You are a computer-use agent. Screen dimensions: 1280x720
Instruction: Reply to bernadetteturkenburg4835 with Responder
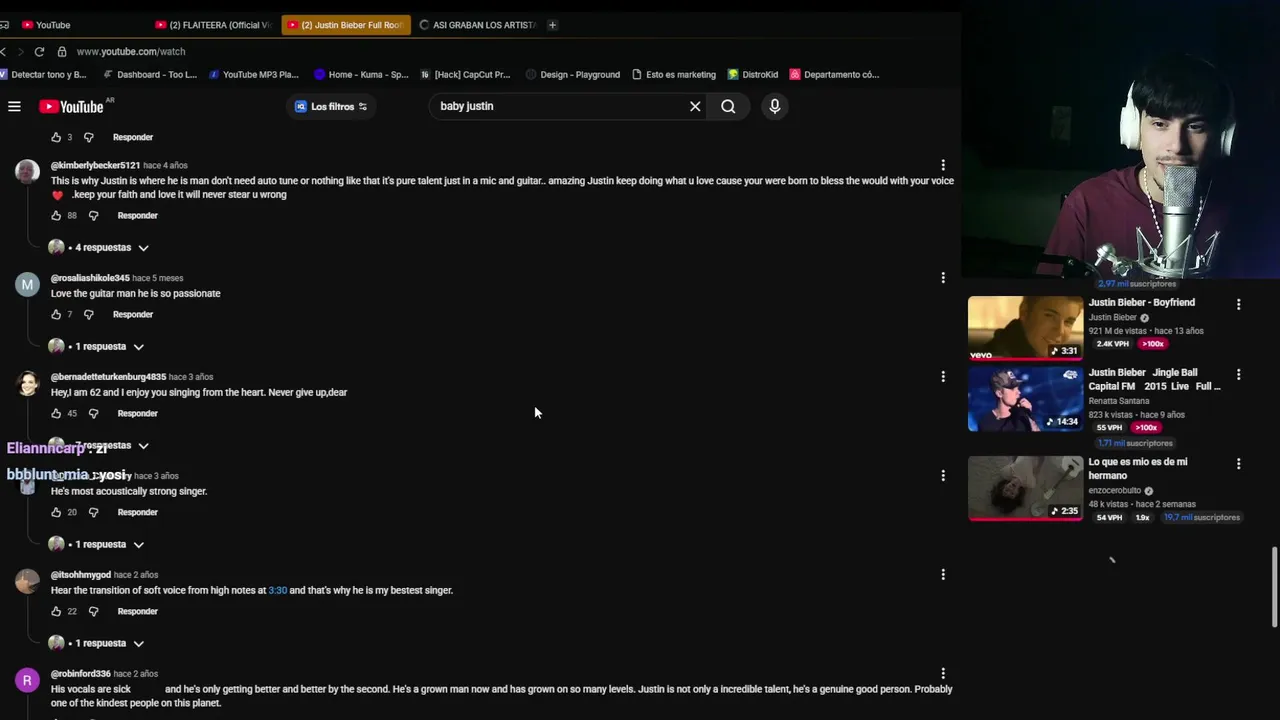coord(137,413)
